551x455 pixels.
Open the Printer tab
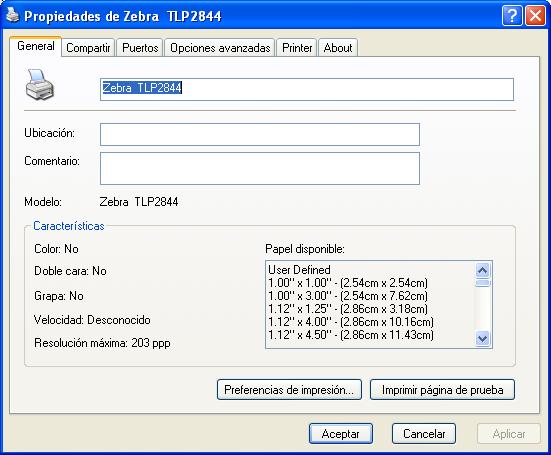297,48
